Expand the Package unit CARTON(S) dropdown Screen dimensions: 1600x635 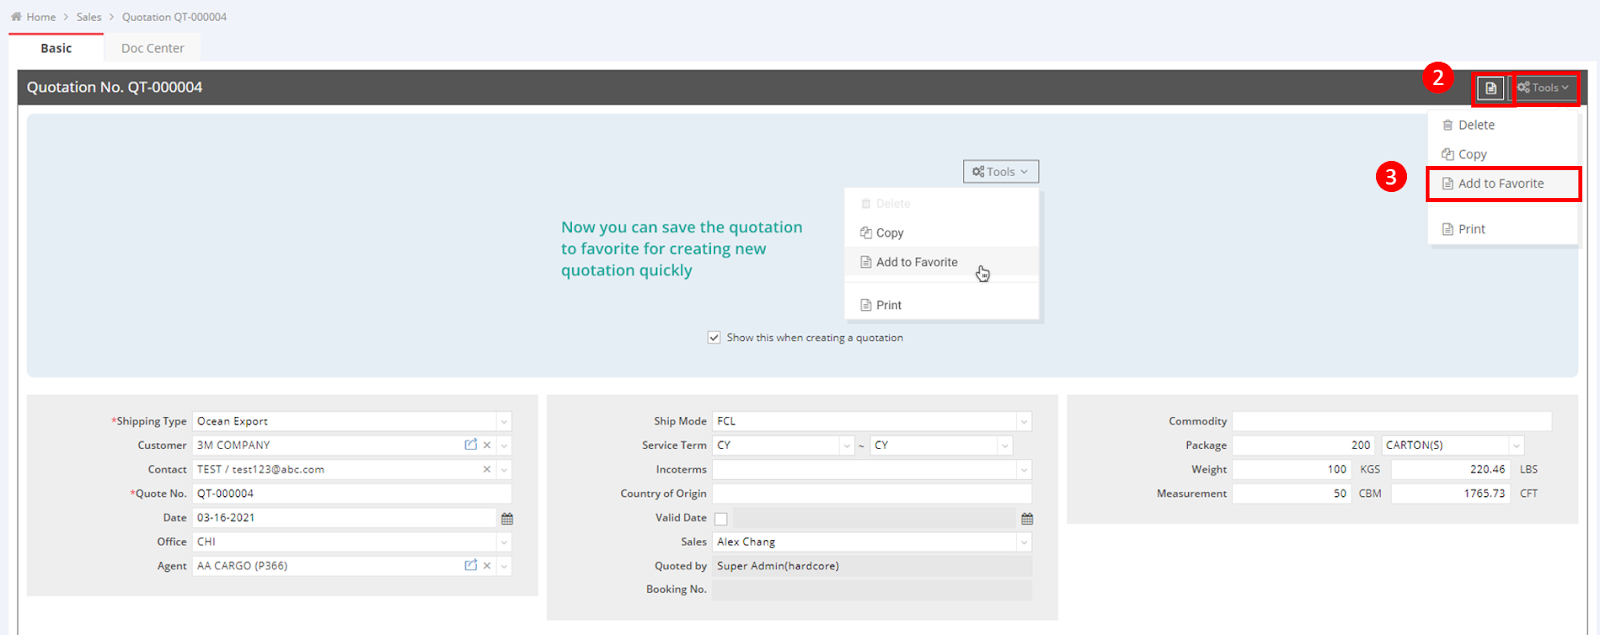pyautogui.click(x=1516, y=446)
